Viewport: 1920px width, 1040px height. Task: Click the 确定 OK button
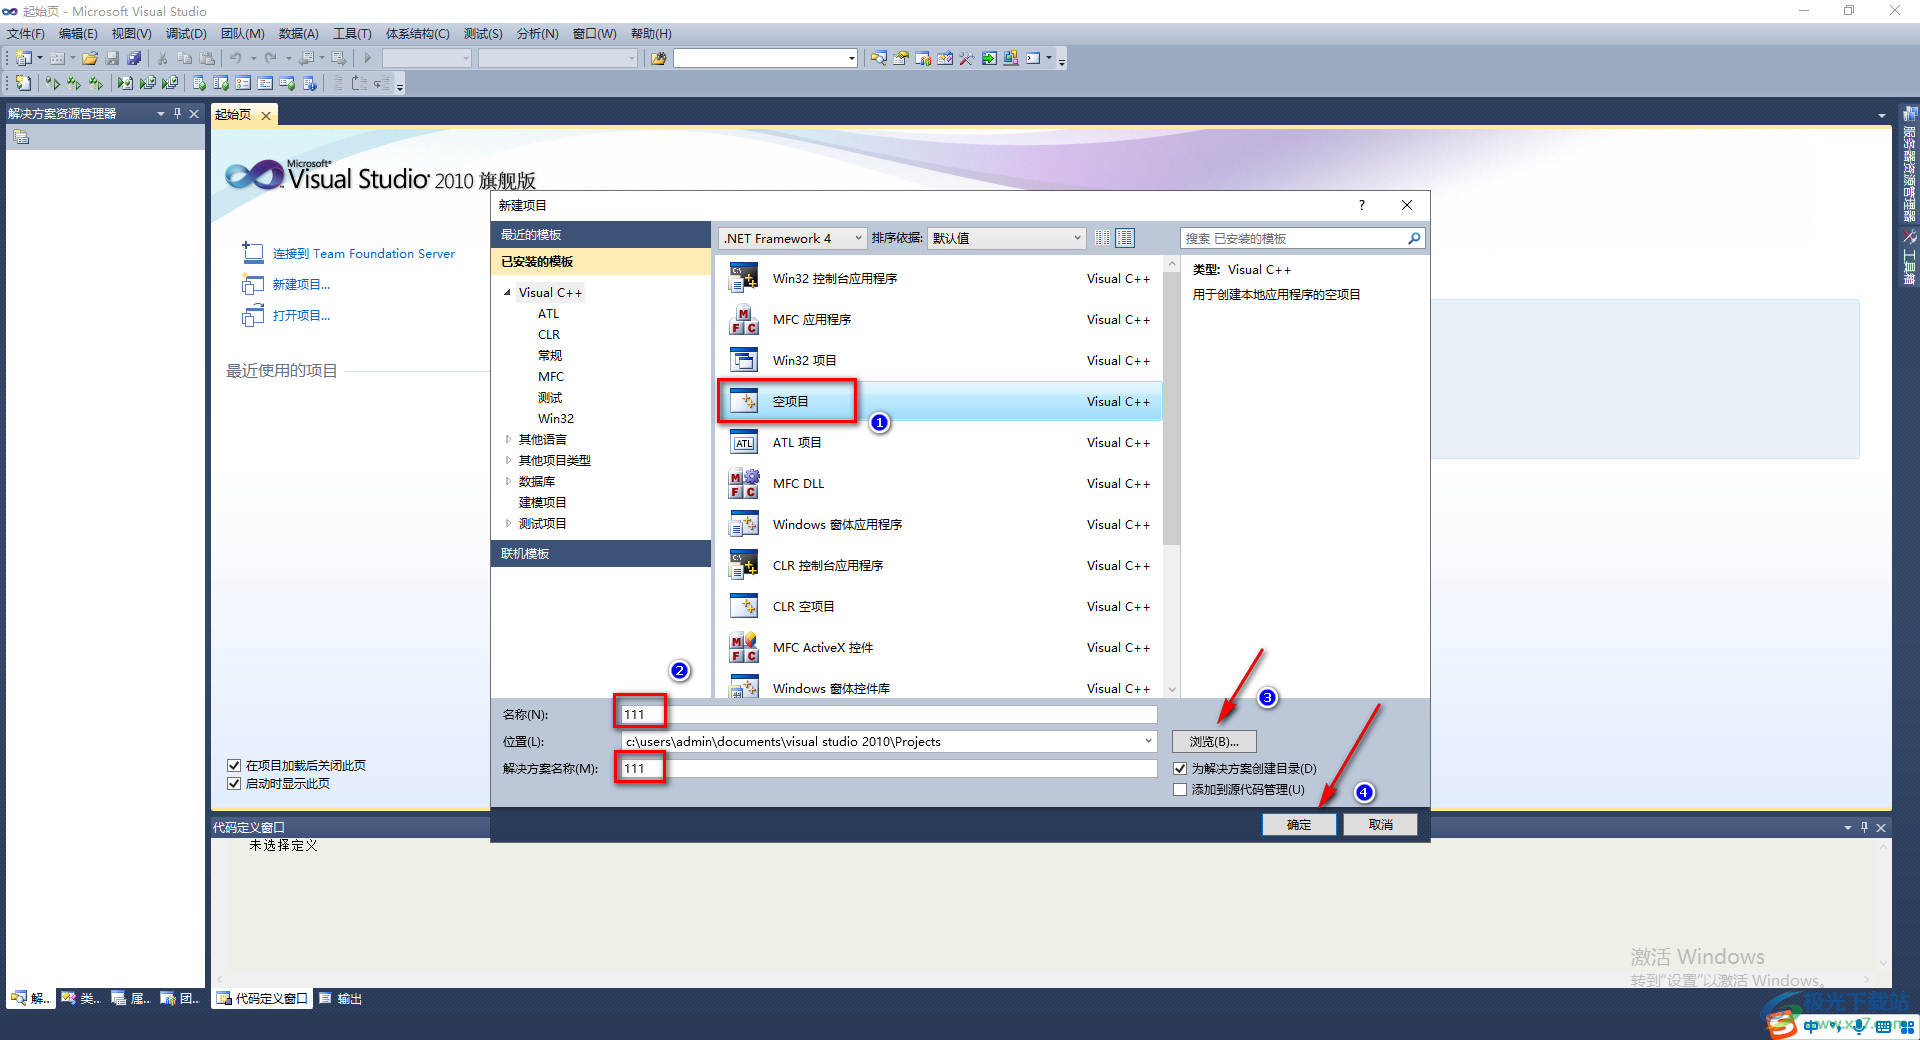[1299, 824]
